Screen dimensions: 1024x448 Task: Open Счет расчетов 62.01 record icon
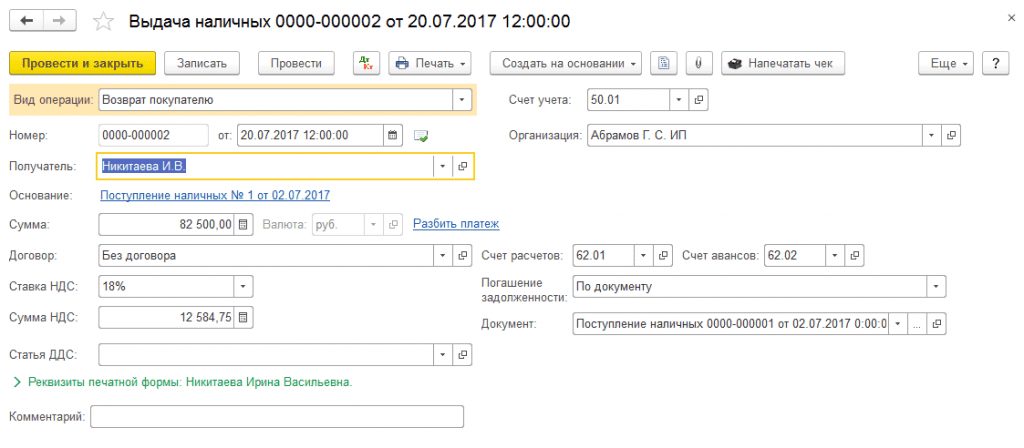pyautogui.click(x=663, y=255)
